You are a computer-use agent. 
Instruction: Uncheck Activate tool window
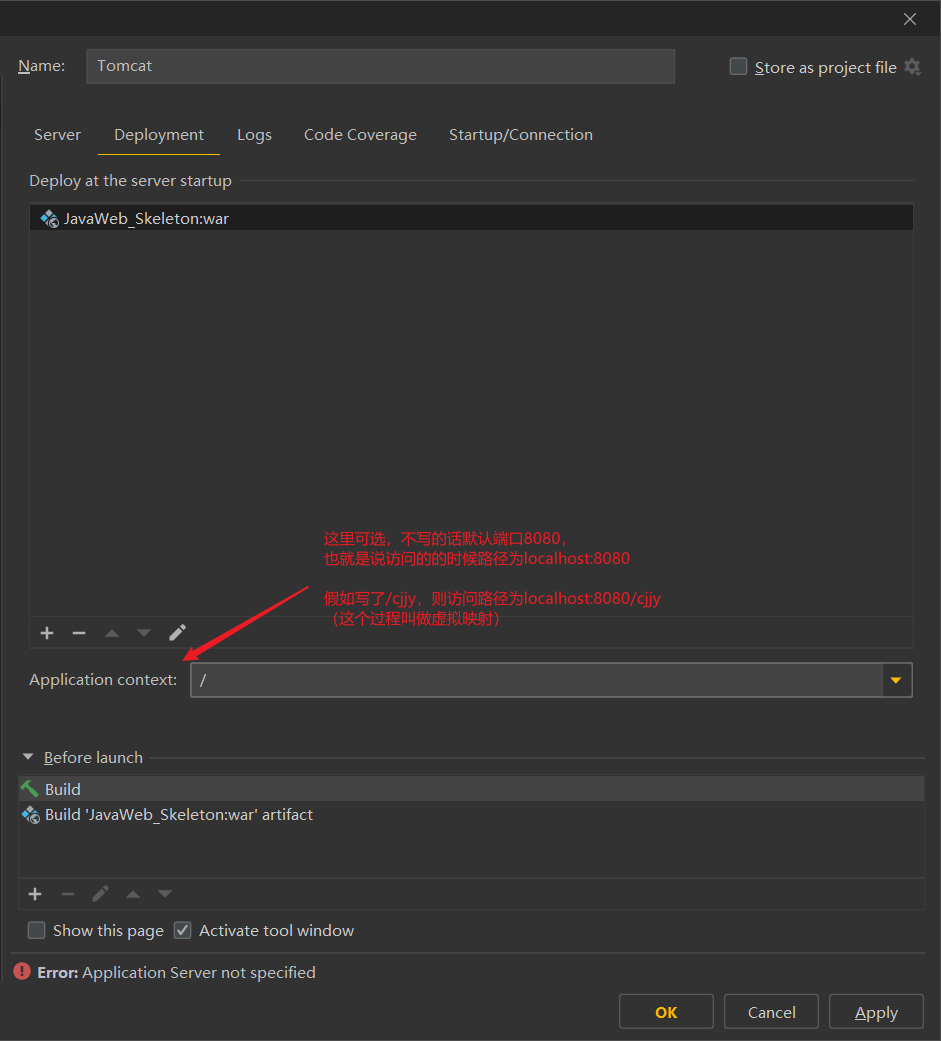click(x=182, y=931)
